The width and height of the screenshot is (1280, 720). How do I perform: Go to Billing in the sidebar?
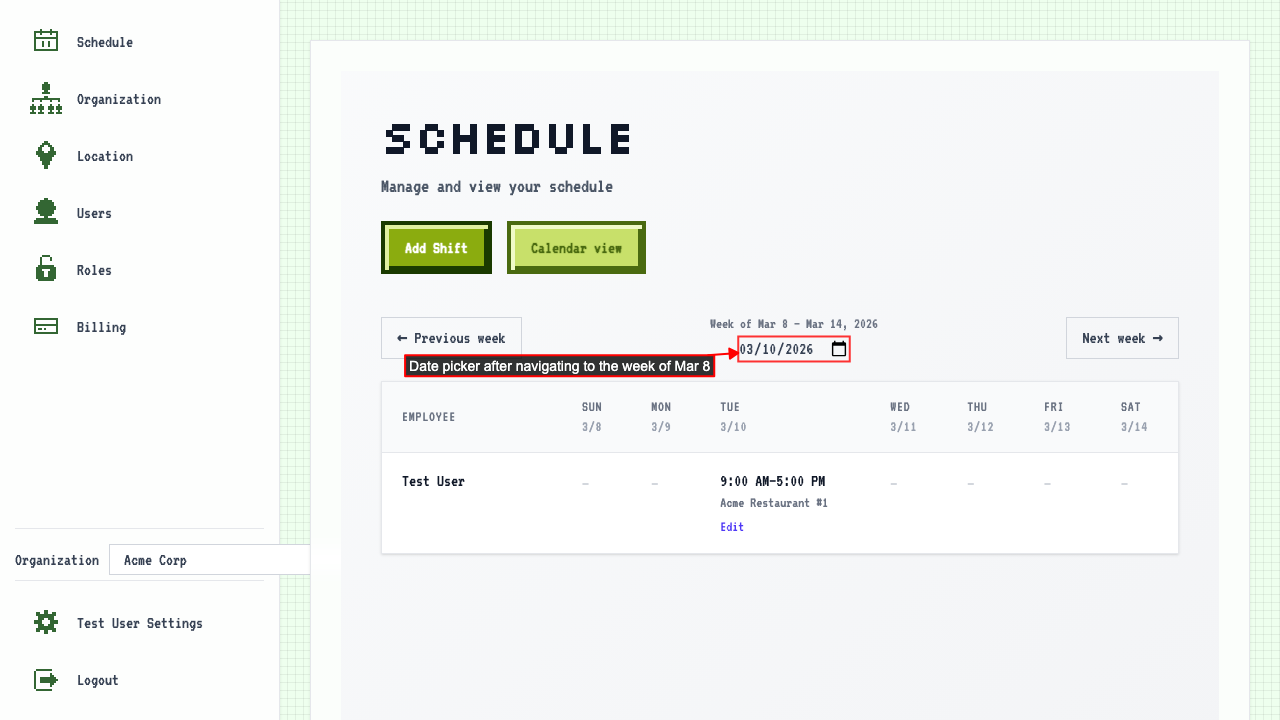coord(101,327)
